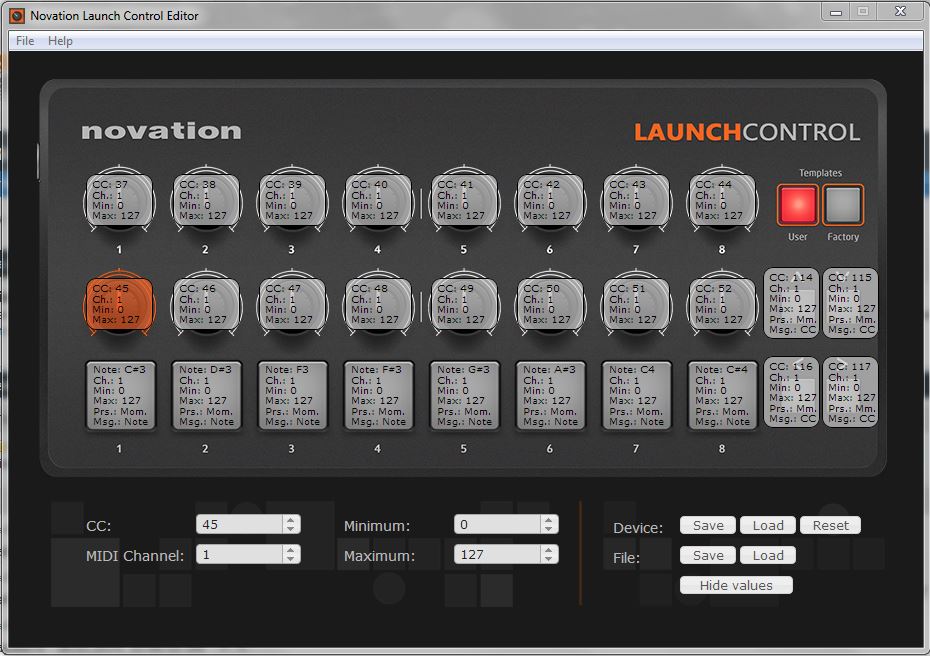Select the arrow button CC: 114
Viewport: 930px width, 656px height.
coord(791,303)
